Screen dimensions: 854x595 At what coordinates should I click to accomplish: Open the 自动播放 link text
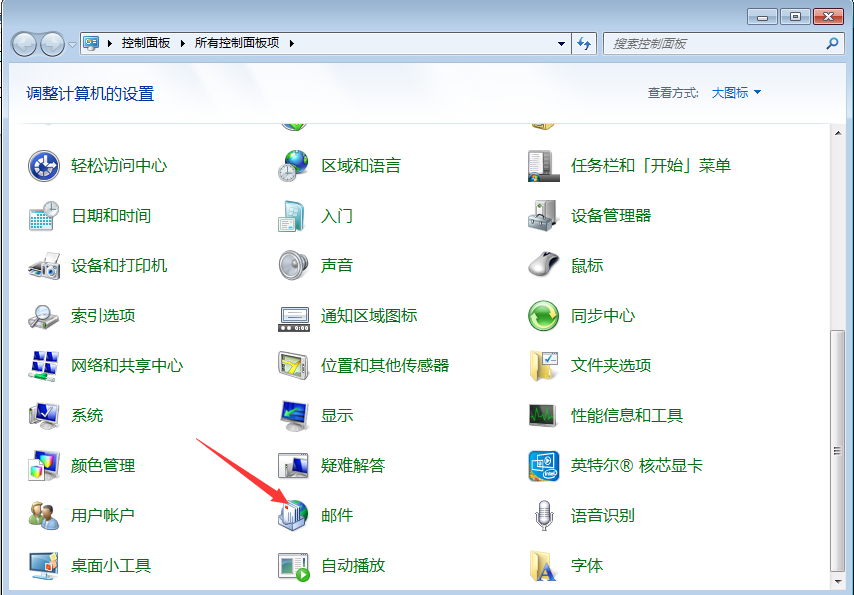353,566
